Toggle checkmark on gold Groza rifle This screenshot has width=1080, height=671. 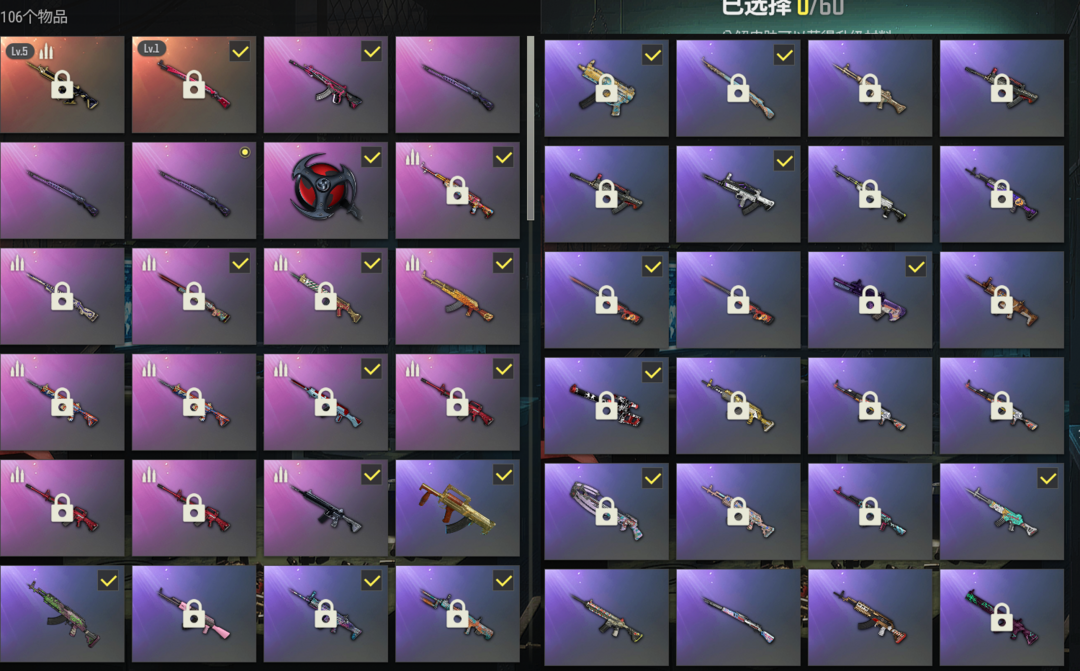[503, 475]
